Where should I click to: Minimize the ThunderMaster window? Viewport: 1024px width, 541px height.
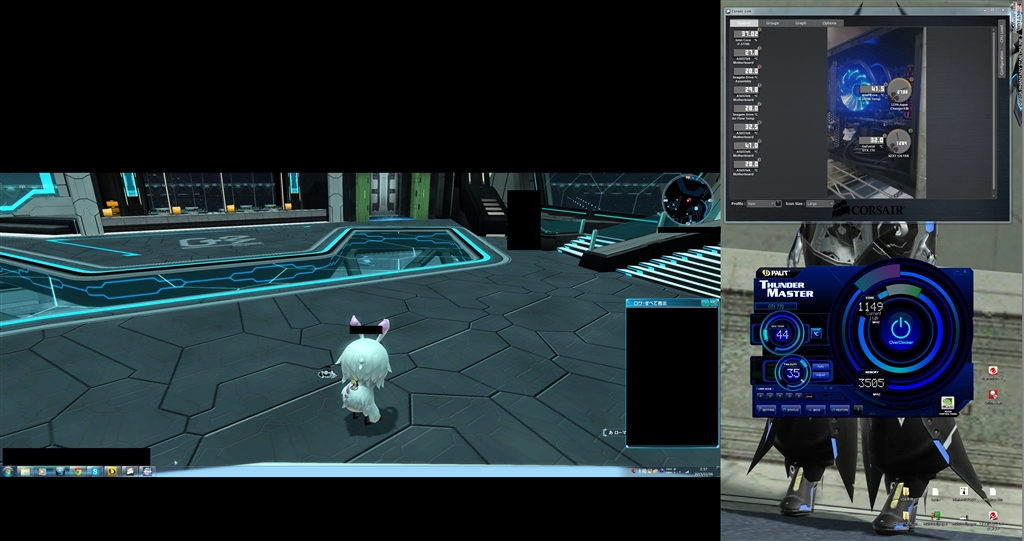tap(957, 271)
